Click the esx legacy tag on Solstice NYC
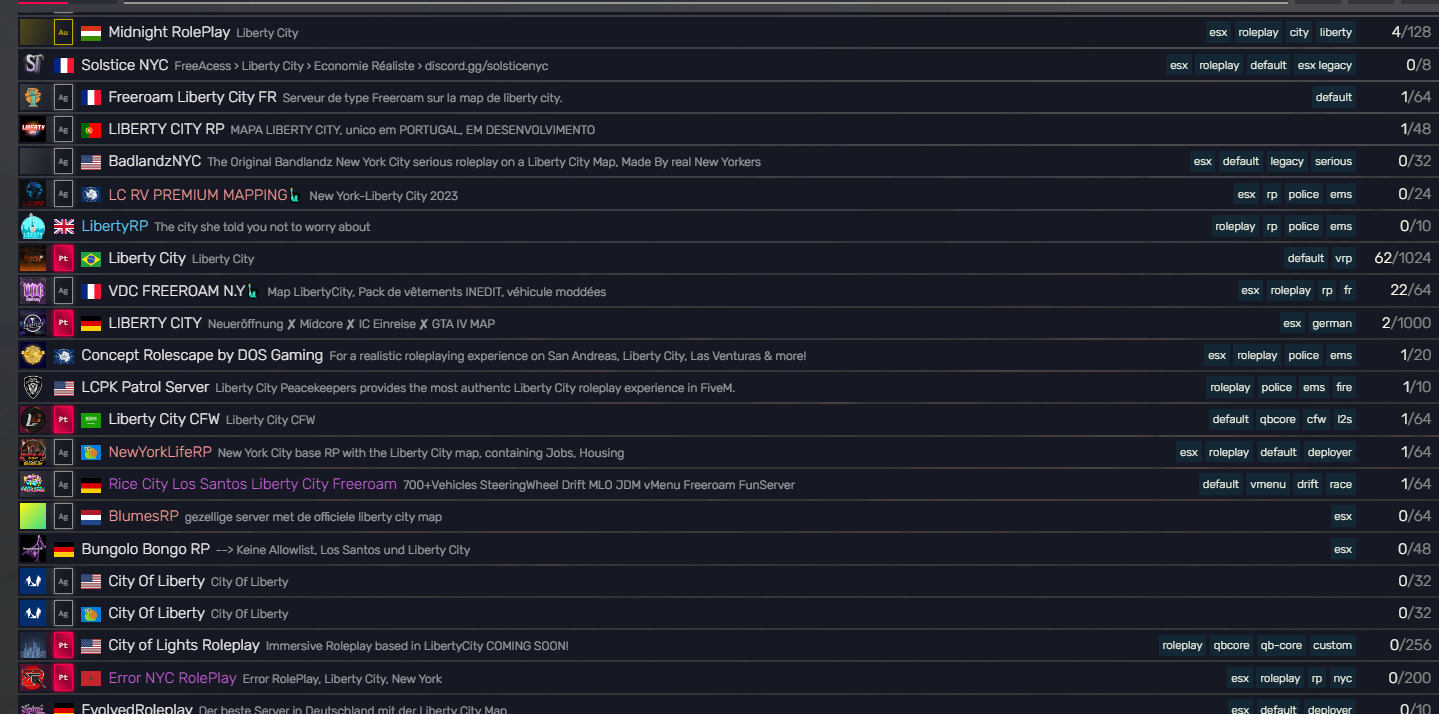 pyautogui.click(x=1325, y=65)
